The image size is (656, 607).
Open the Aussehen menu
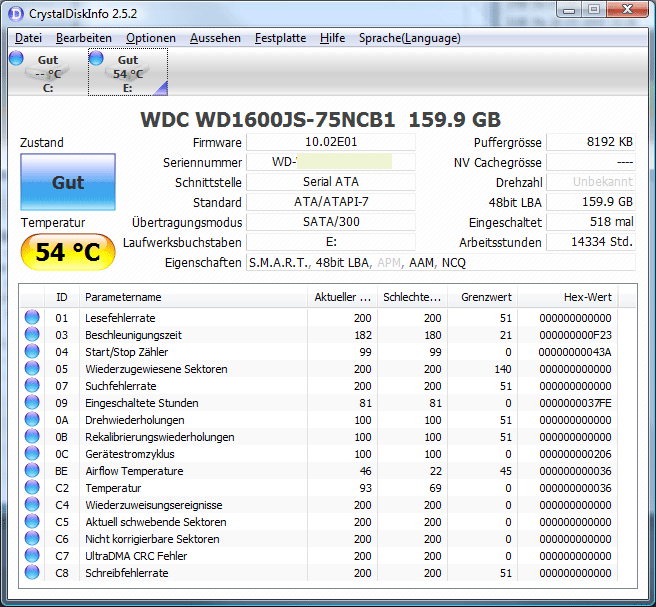click(x=215, y=38)
